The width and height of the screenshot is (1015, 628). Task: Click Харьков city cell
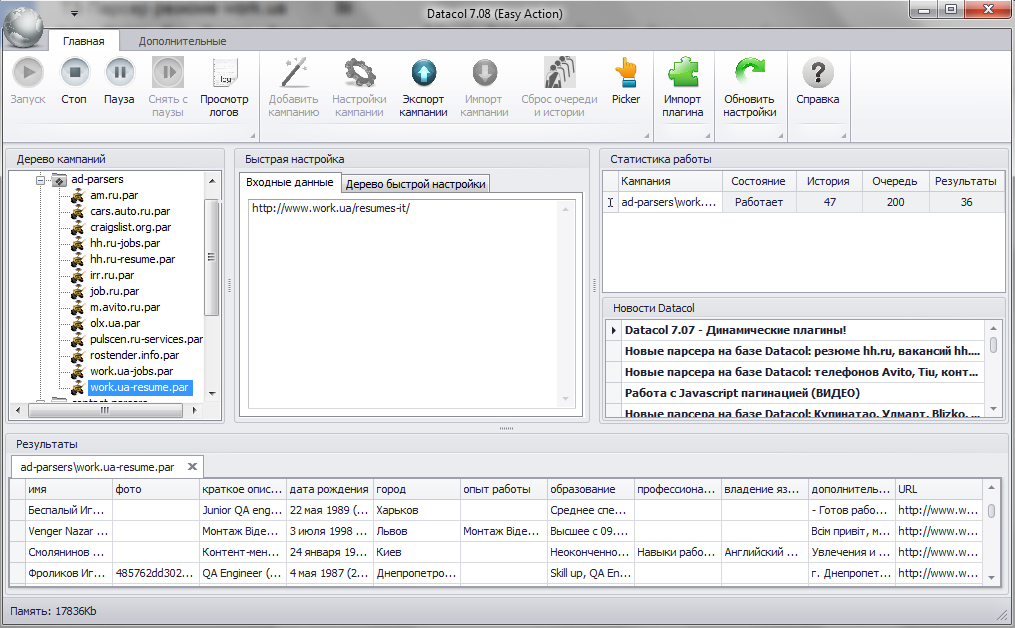tap(417, 510)
